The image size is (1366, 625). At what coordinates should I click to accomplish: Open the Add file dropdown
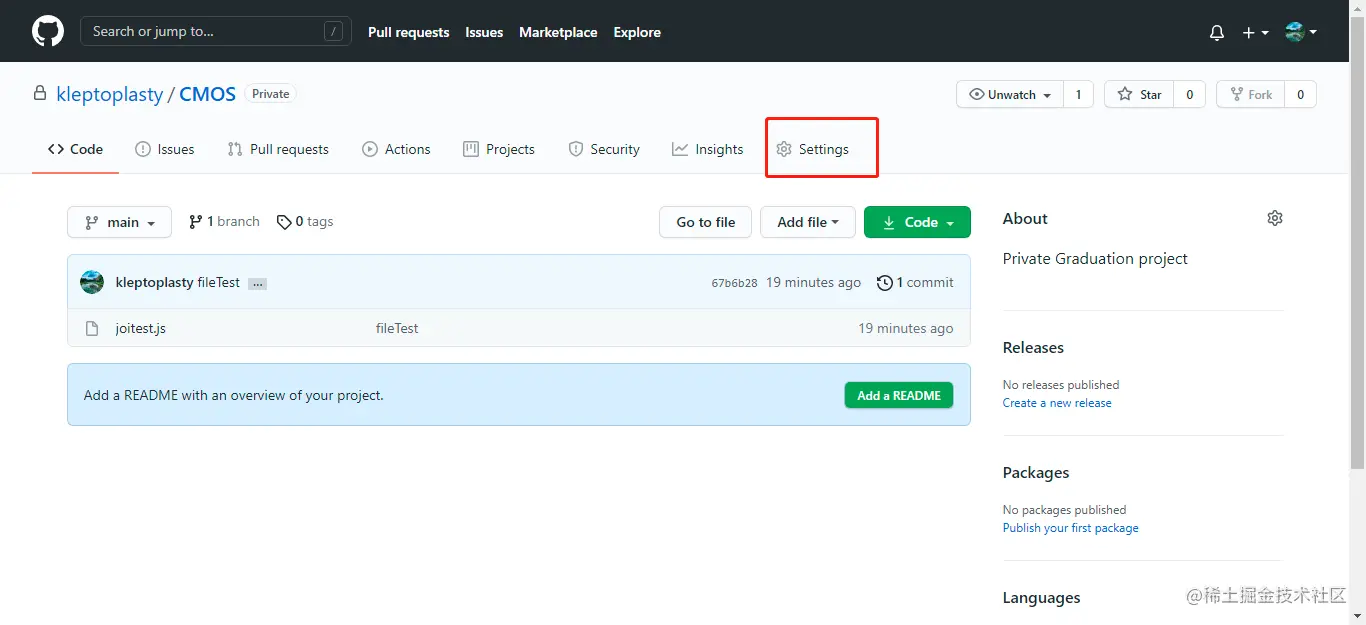pyautogui.click(x=808, y=222)
